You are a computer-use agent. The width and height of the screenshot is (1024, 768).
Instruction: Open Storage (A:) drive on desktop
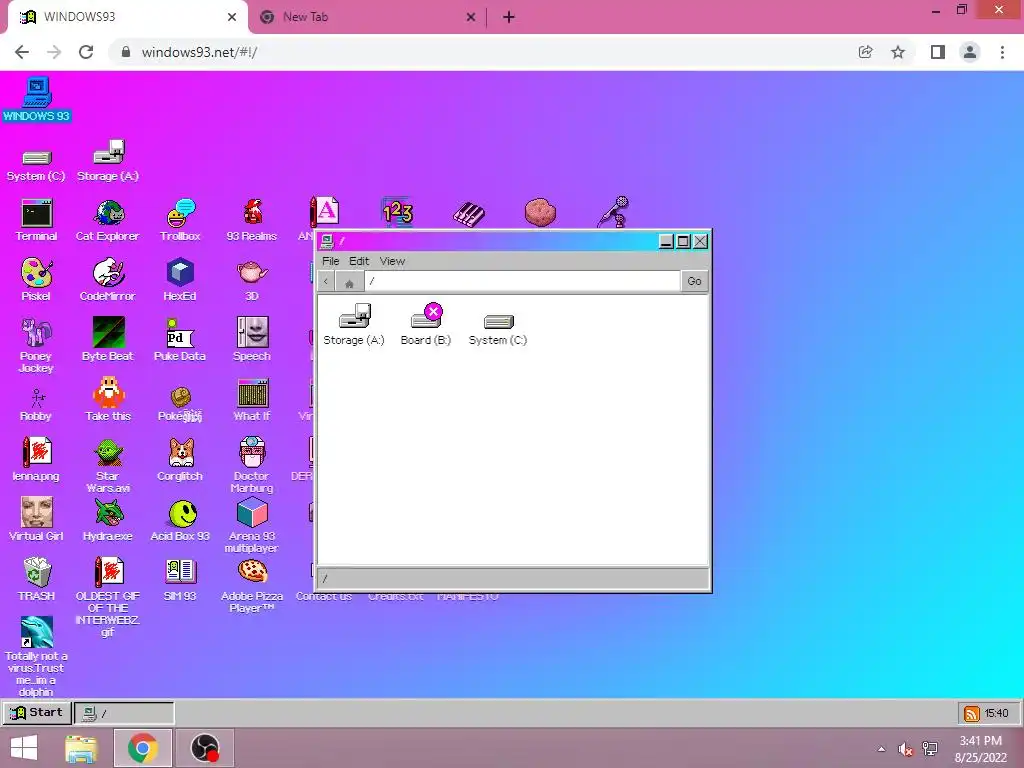[108, 161]
